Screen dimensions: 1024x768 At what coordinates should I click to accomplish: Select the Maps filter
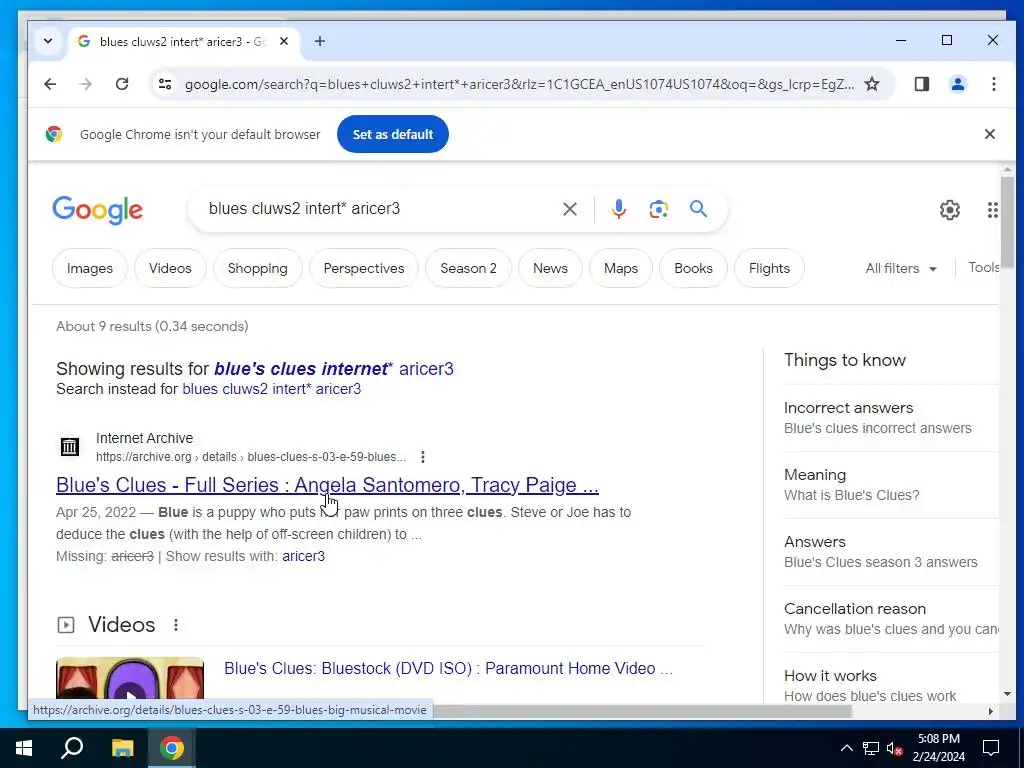620,268
